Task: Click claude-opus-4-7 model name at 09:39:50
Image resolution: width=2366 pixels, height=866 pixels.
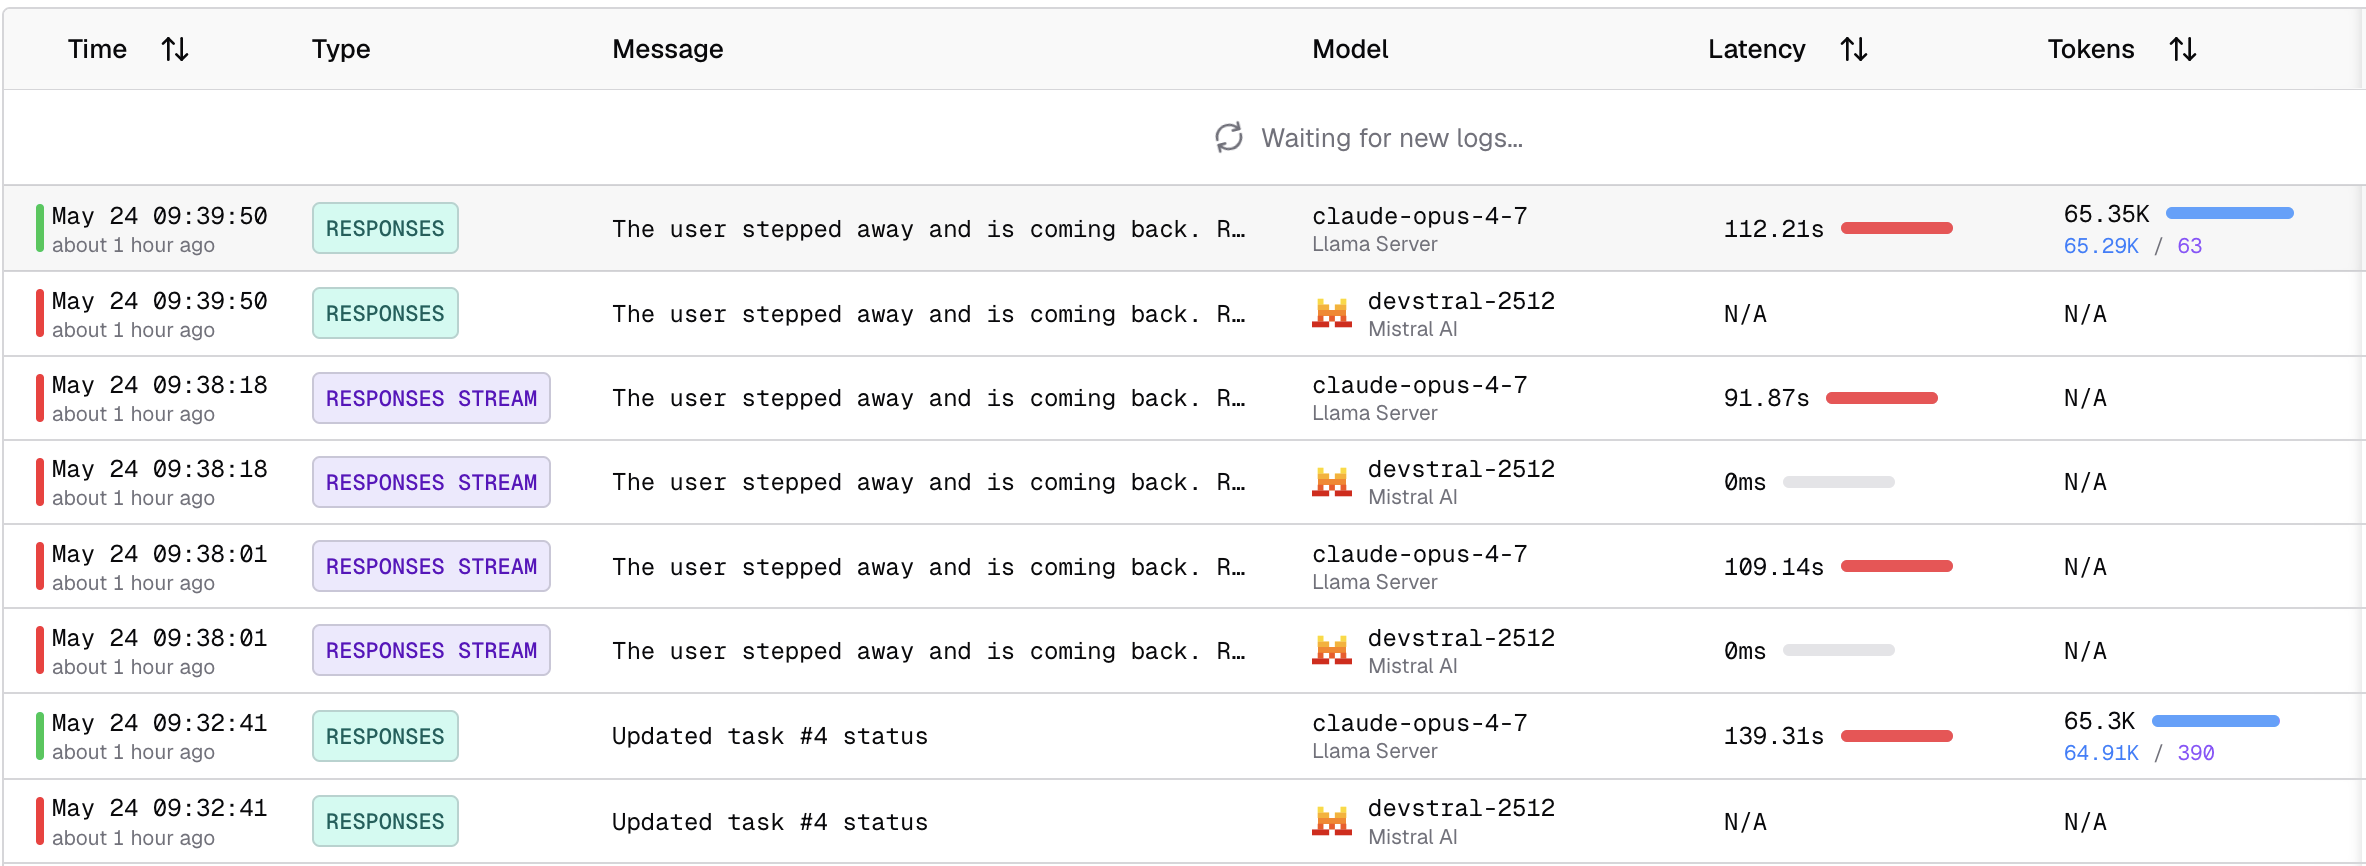Action: (x=1420, y=216)
